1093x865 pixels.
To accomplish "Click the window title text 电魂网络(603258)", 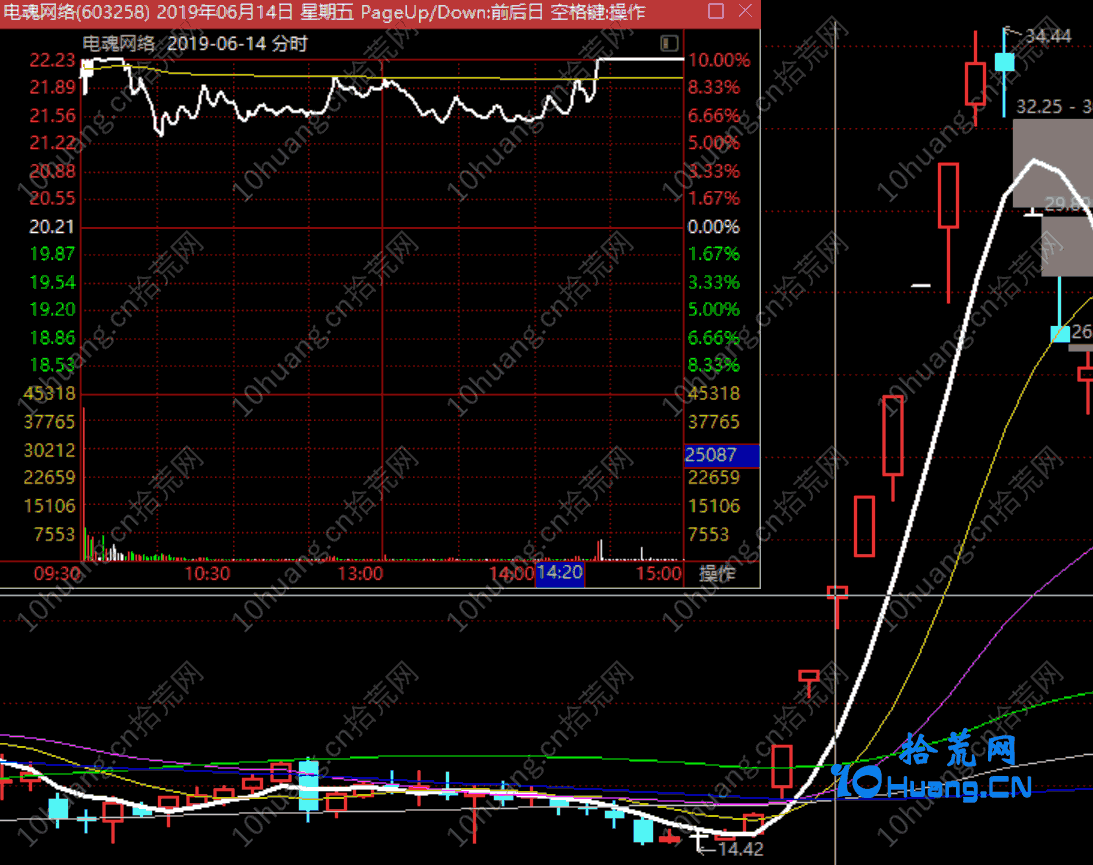I will coord(77,12).
